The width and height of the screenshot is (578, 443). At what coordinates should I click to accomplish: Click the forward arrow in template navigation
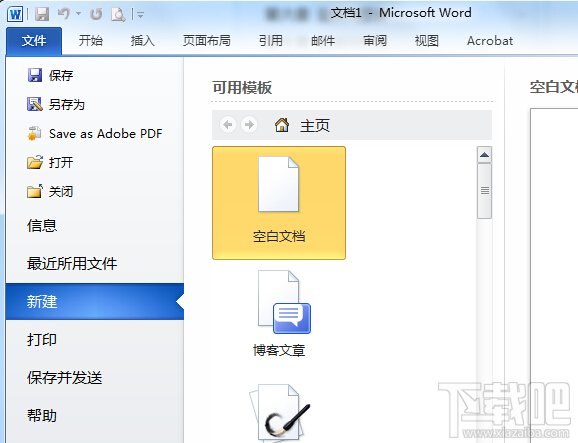tap(249, 125)
